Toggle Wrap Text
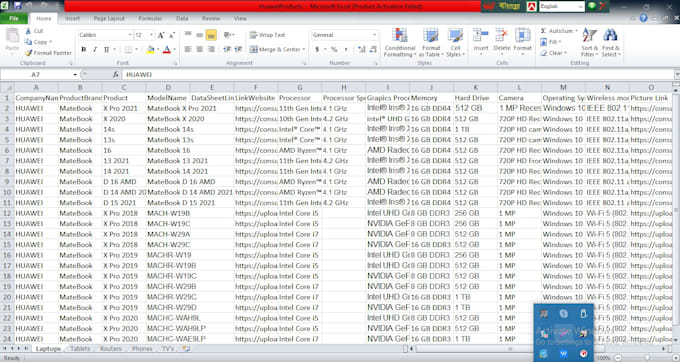Viewport: 680px width, 362px height. [268, 35]
